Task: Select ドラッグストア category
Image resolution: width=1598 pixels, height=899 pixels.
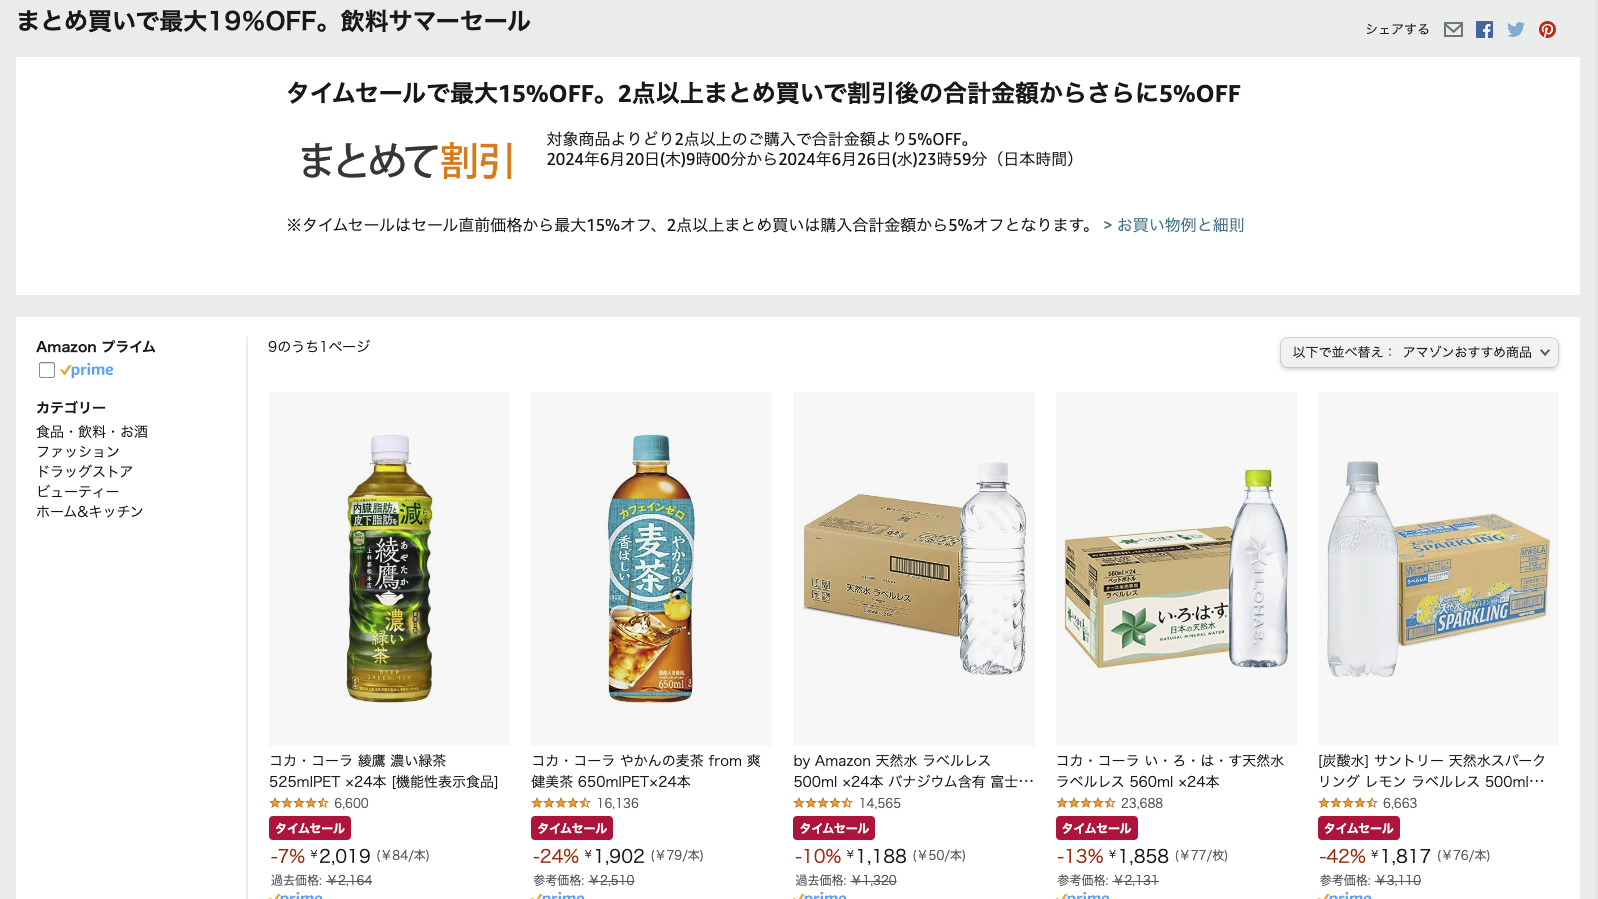Action: click(84, 472)
